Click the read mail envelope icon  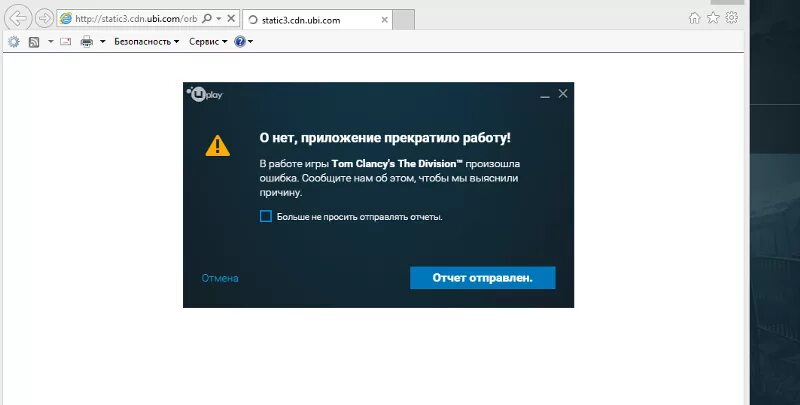pos(65,42)
